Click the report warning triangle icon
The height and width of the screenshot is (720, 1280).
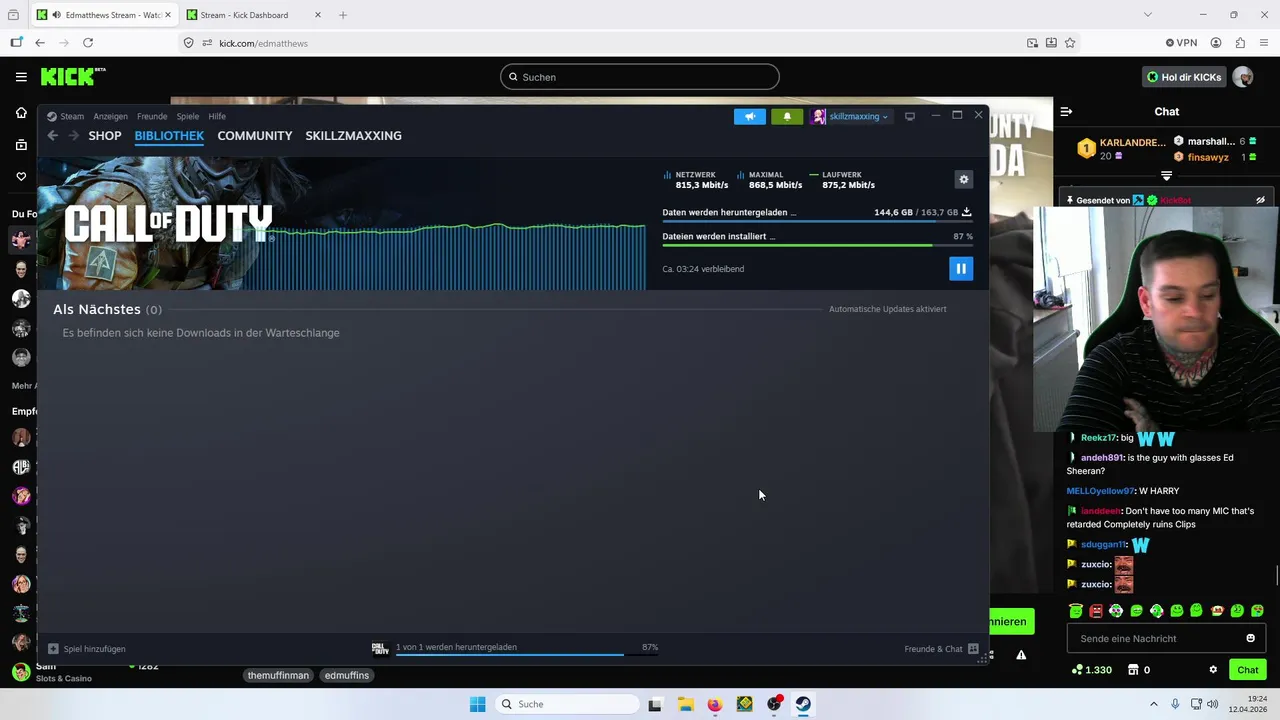(x=1021, y=655)
